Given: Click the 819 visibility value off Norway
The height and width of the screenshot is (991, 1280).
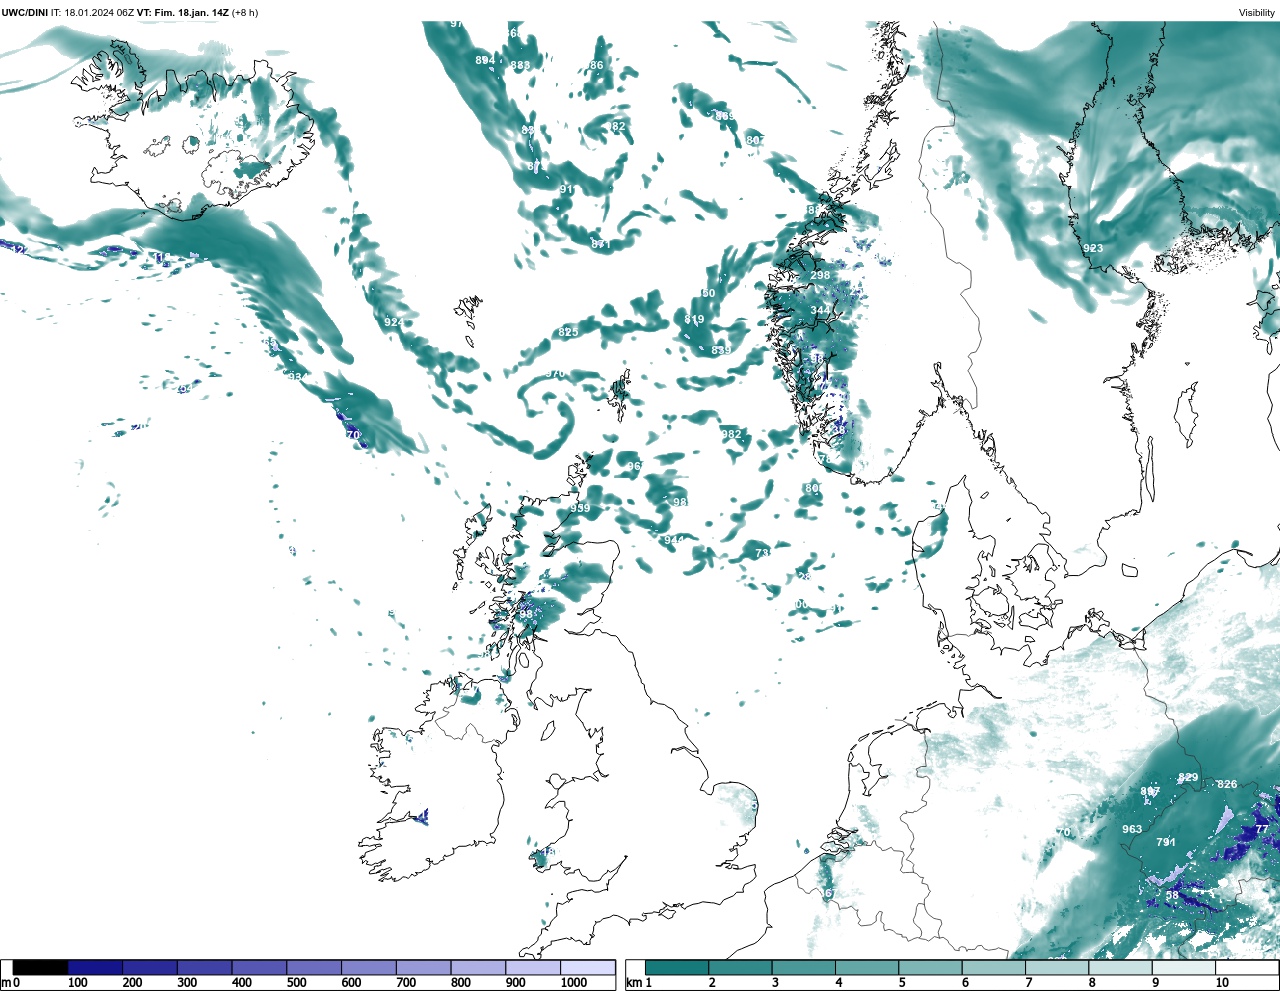Looking at the screenshot, I should (694, 319).
